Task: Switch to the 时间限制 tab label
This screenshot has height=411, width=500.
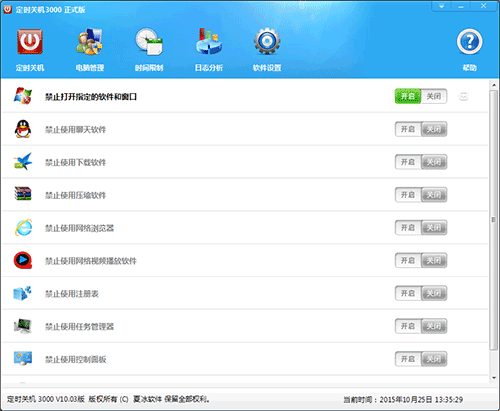Action: point(149,68)
